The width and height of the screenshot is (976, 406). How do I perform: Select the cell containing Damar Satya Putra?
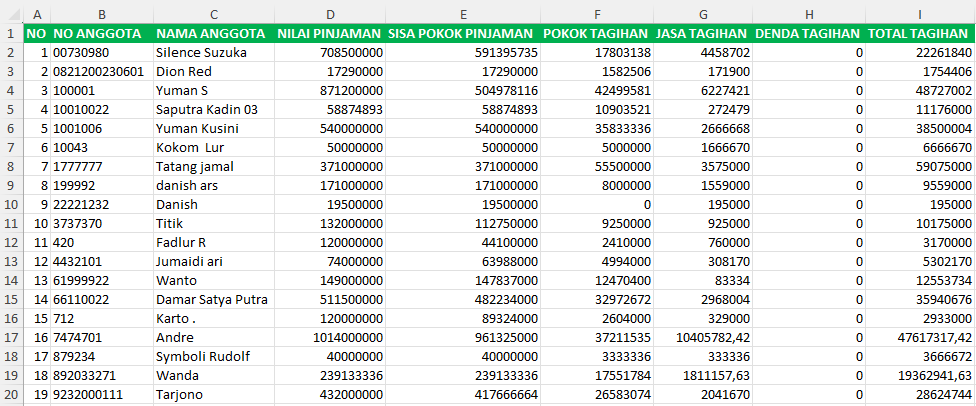[214, 300]
